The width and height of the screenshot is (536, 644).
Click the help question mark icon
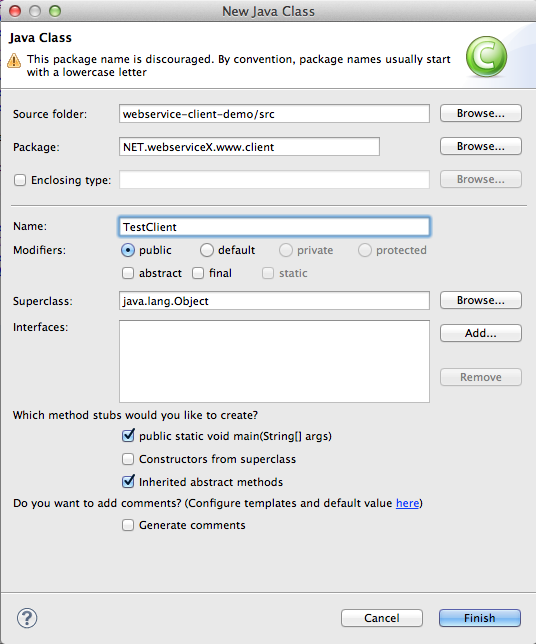pyautogui.click(x=27, y=618)
